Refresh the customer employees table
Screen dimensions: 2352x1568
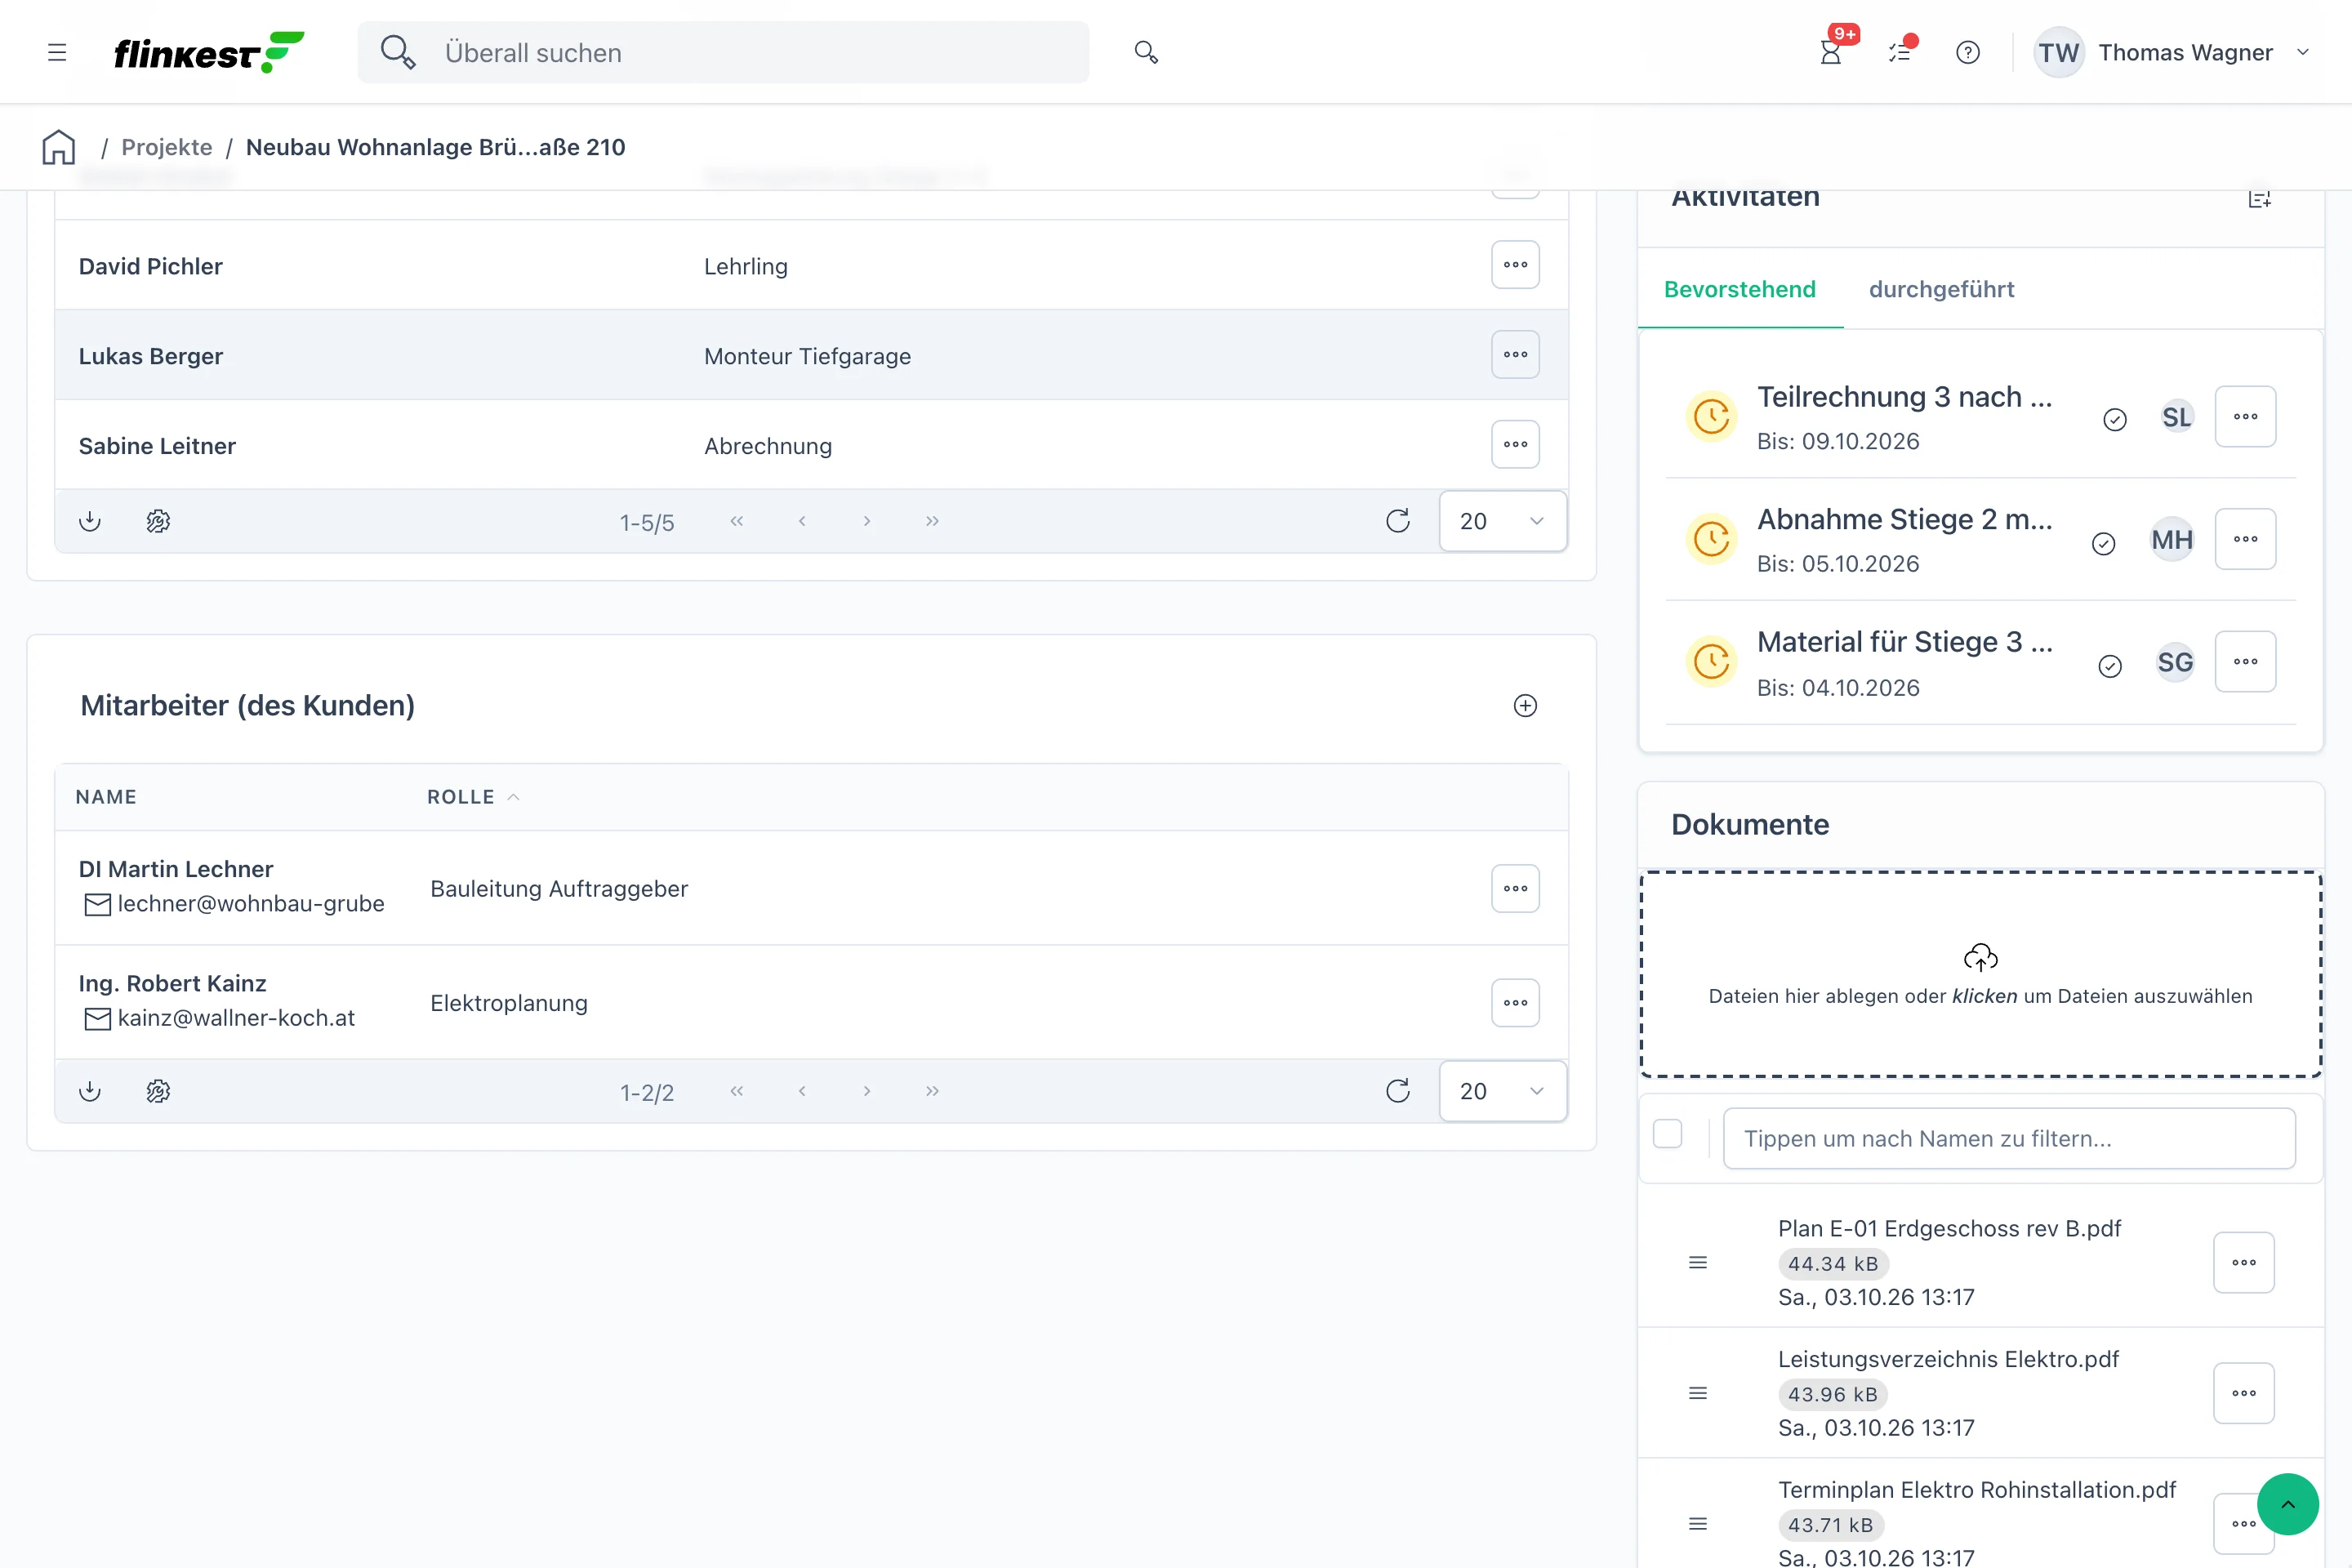(x=1398, y=1091)
